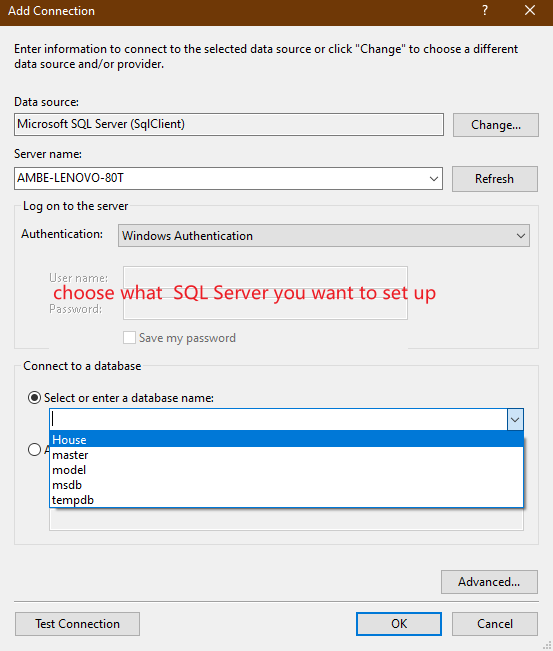This screenshot has width=553, height=651.
Task: Click the Change... data source button
Action: coord(496,125)
